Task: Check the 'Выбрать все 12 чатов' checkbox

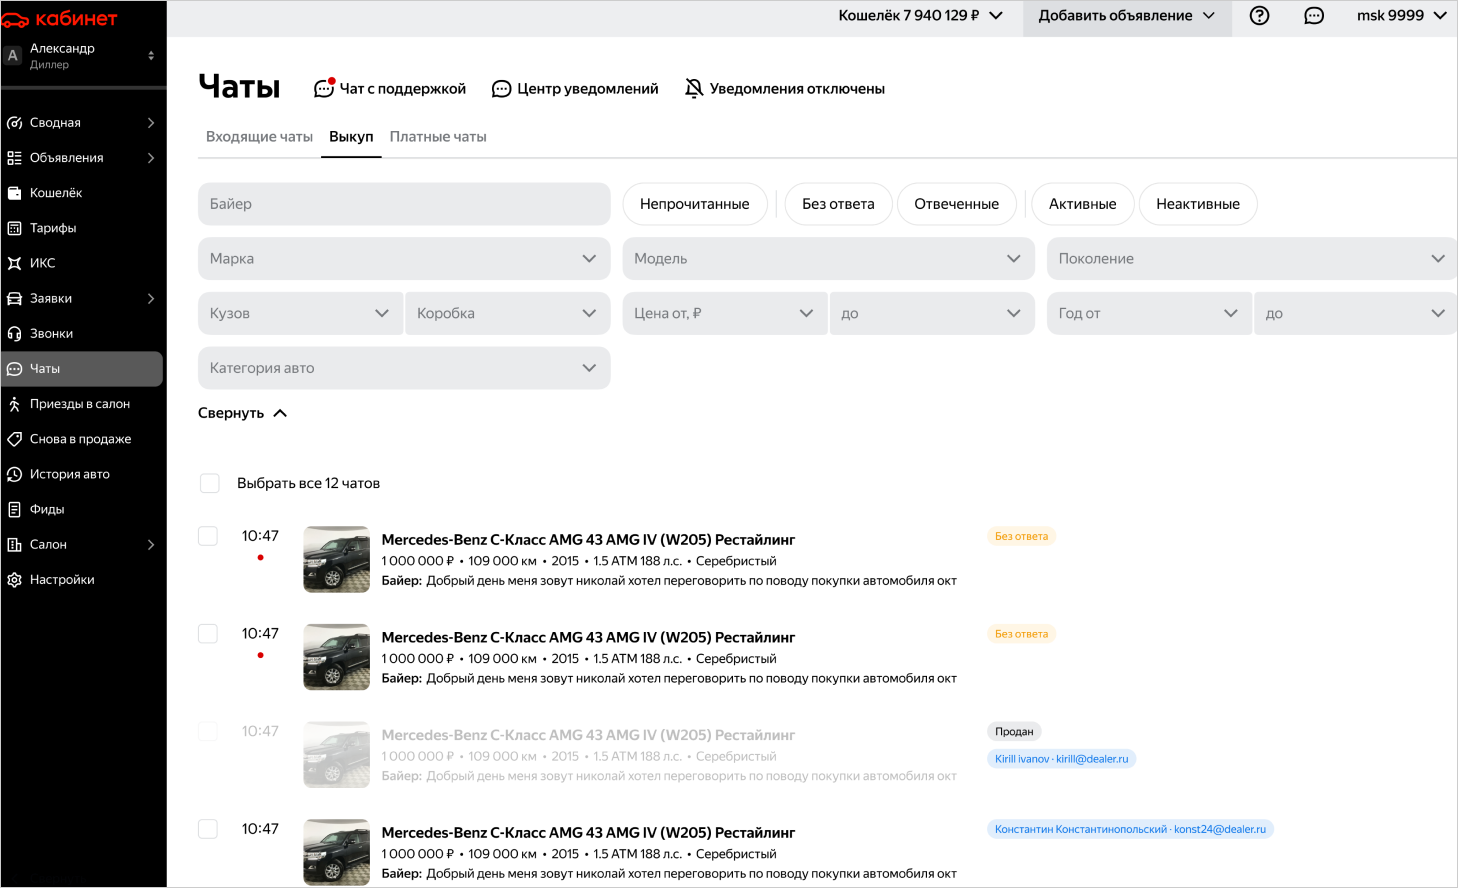Action: click(210, 484)
